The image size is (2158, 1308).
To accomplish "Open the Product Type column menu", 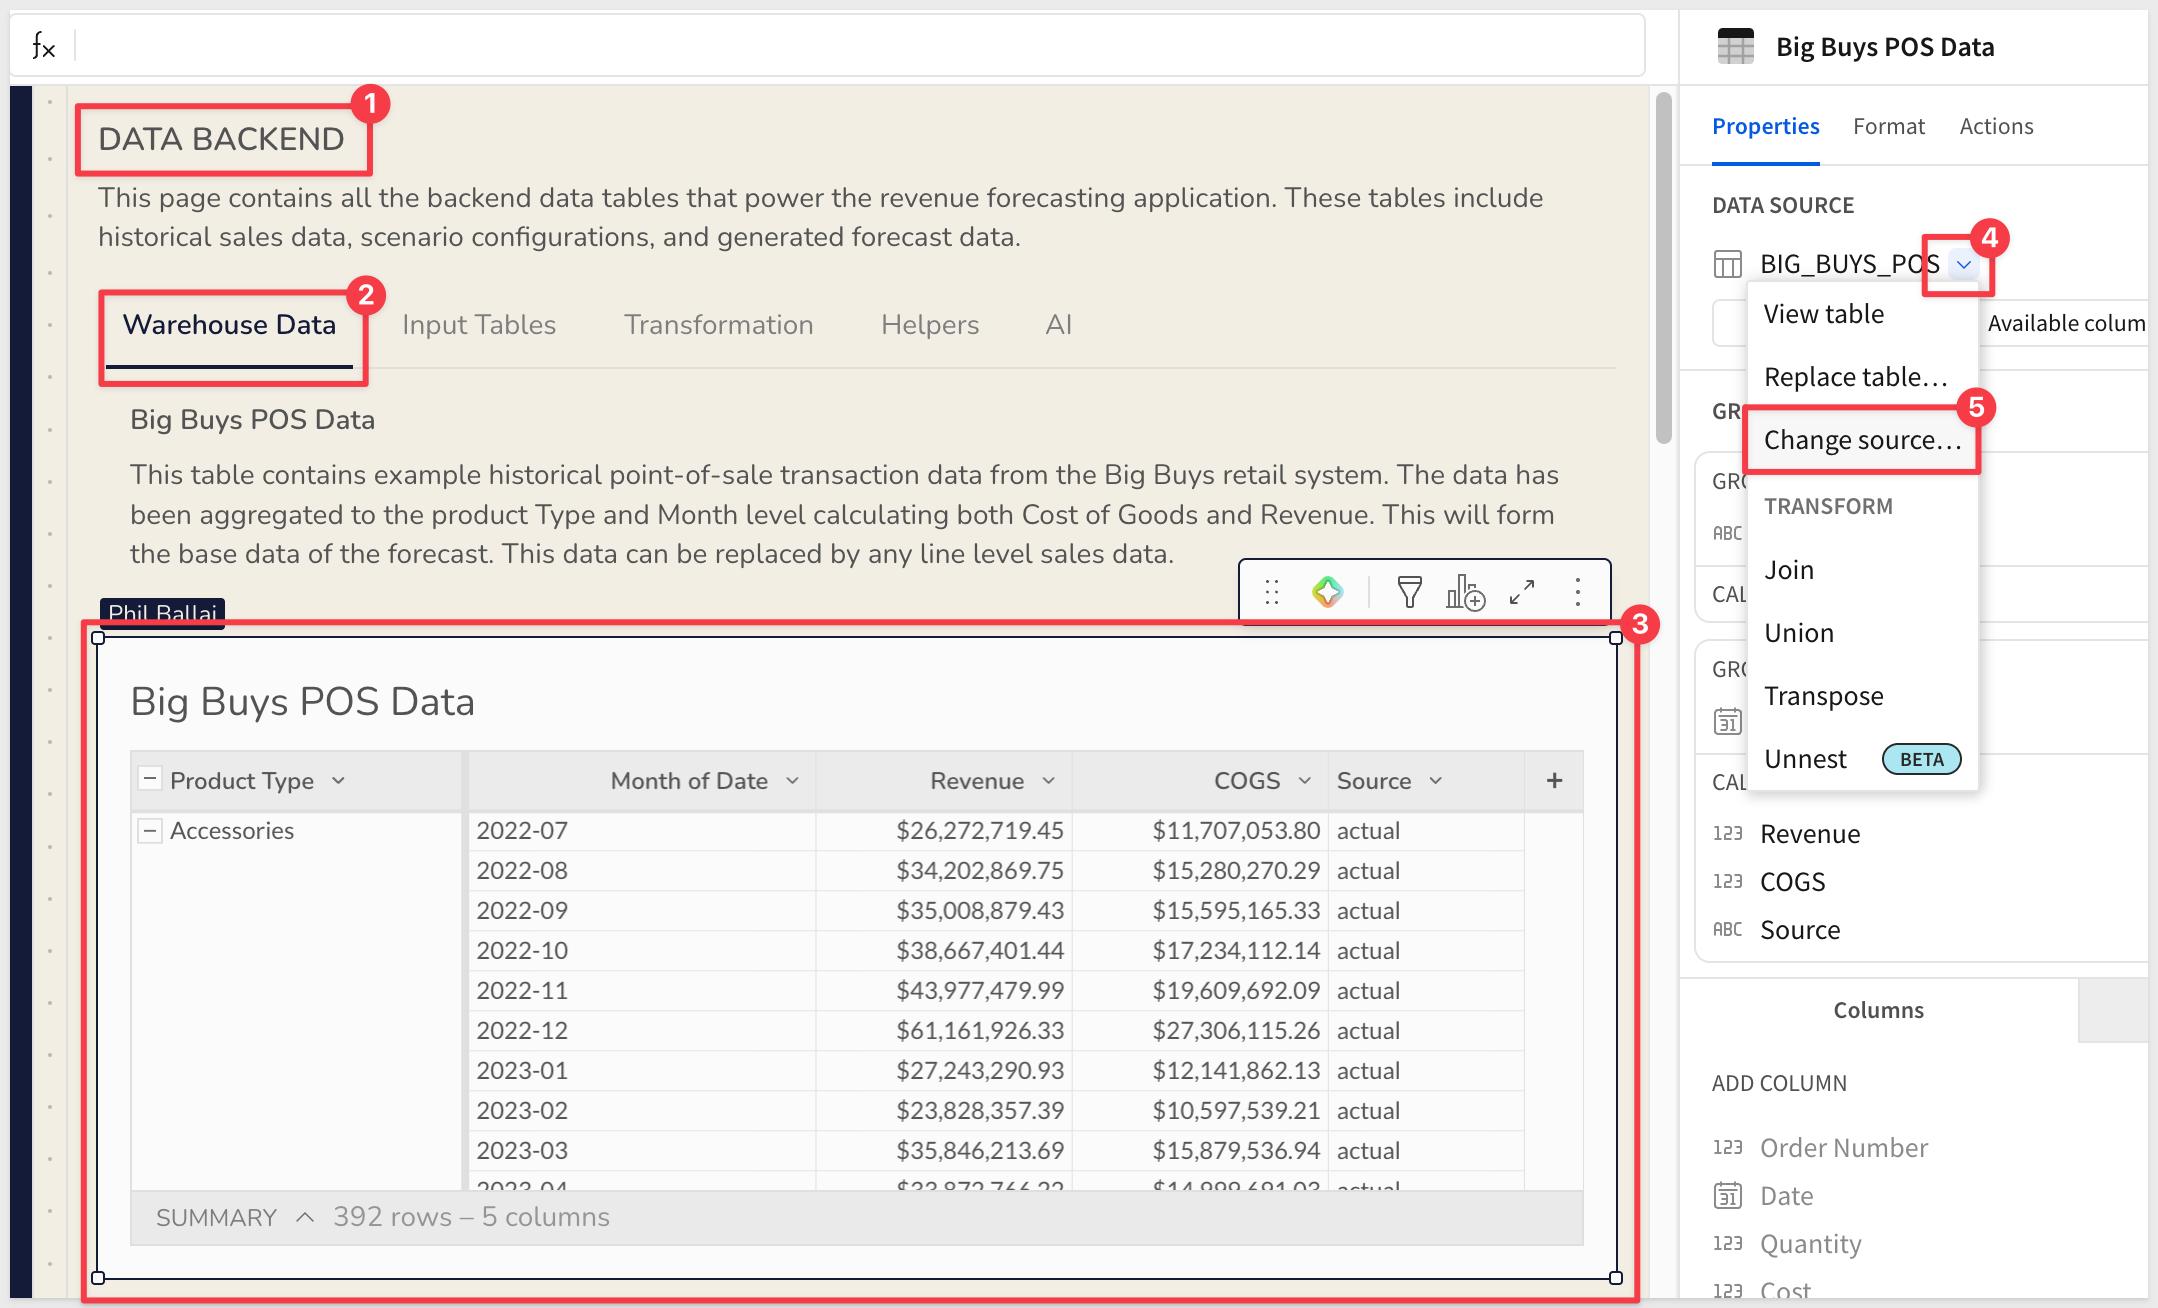I will pyautogui.click(x=338, y=781).
